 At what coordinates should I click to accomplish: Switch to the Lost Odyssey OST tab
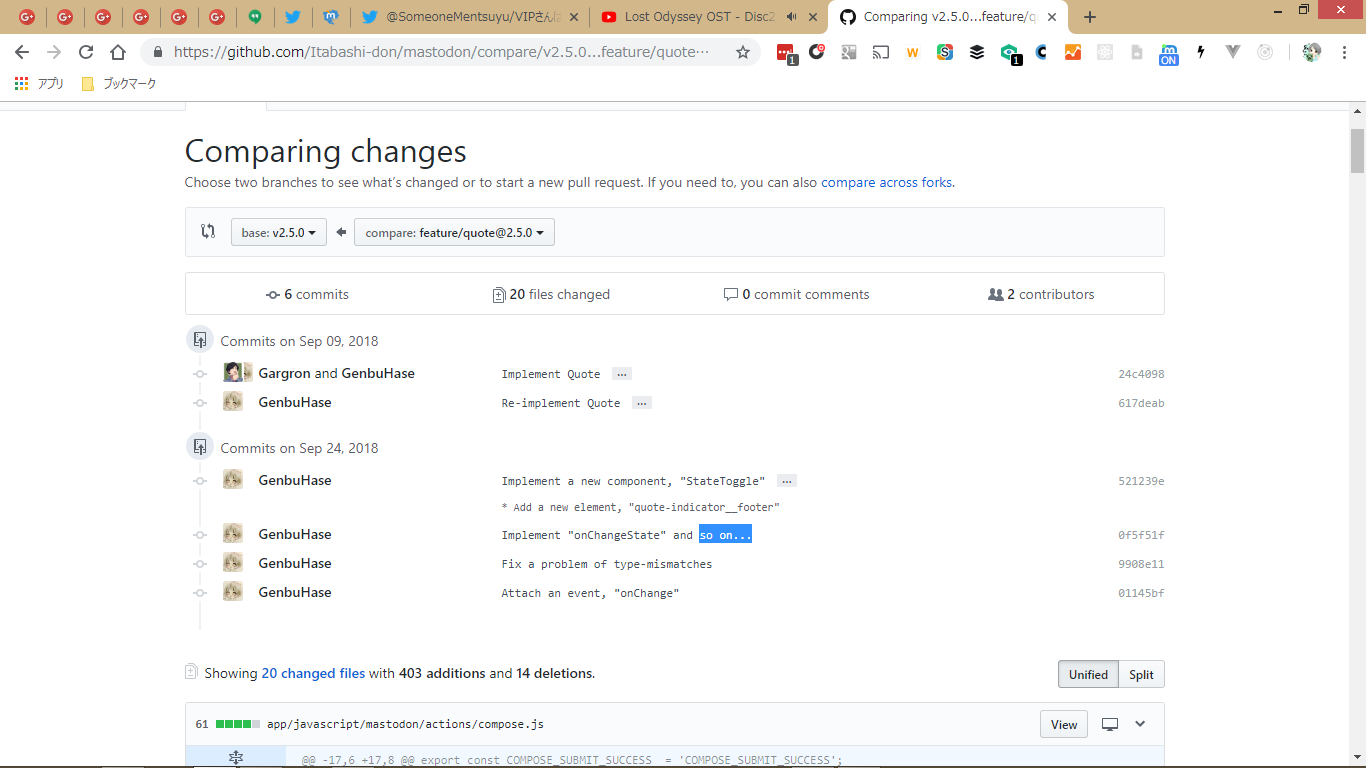[700, 17]
